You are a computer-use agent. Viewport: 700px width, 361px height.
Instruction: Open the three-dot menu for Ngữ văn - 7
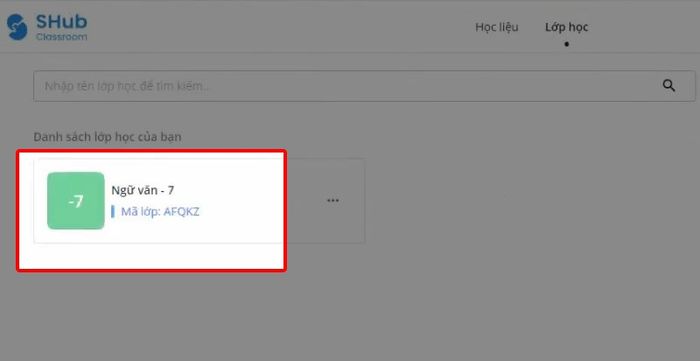click(x=333, y=200)
